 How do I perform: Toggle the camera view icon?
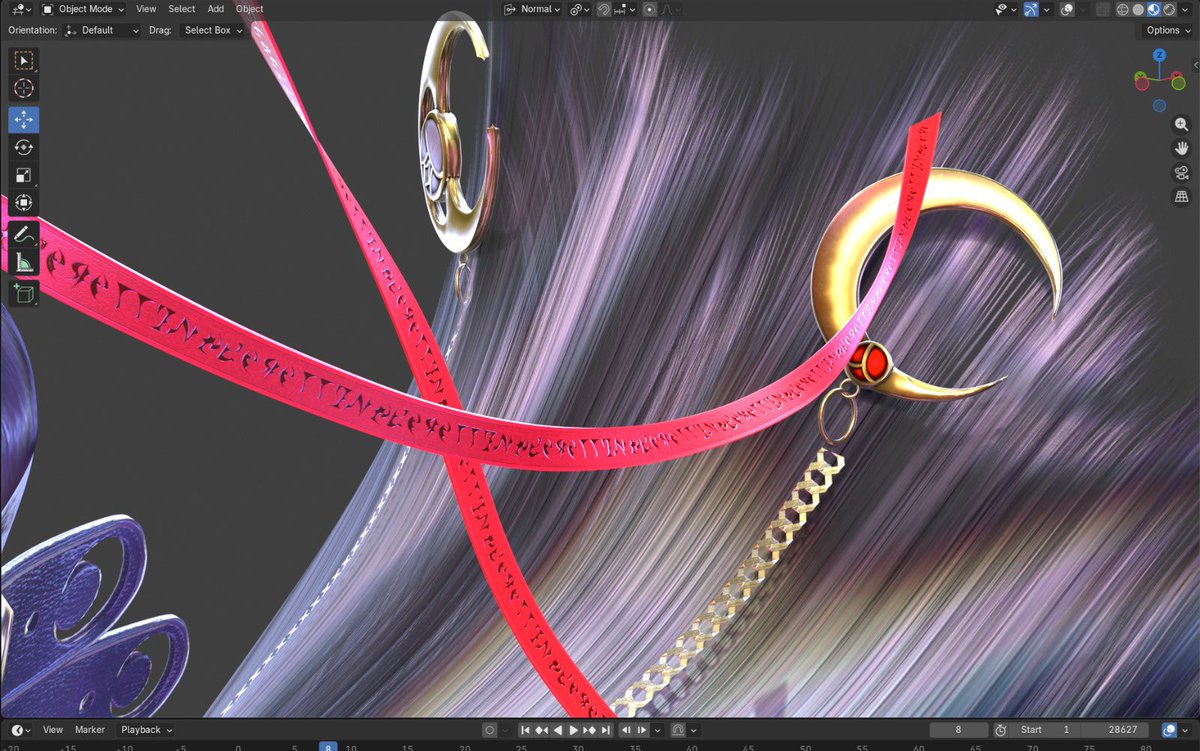[1181, 173]
